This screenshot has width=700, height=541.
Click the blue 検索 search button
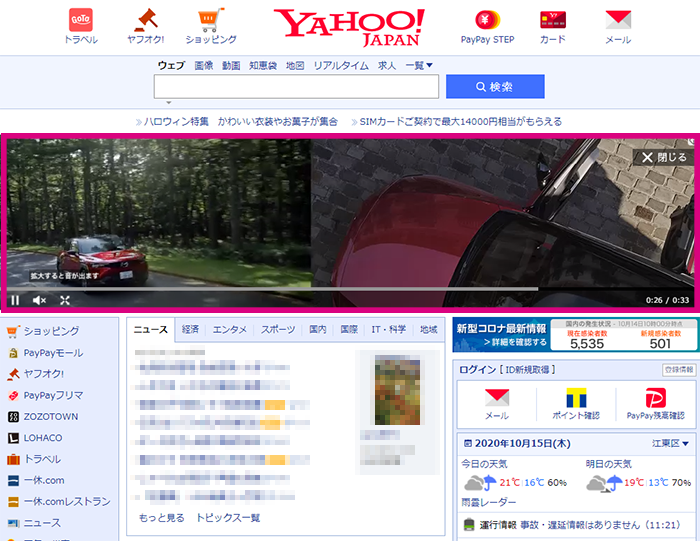coord(495,87)
